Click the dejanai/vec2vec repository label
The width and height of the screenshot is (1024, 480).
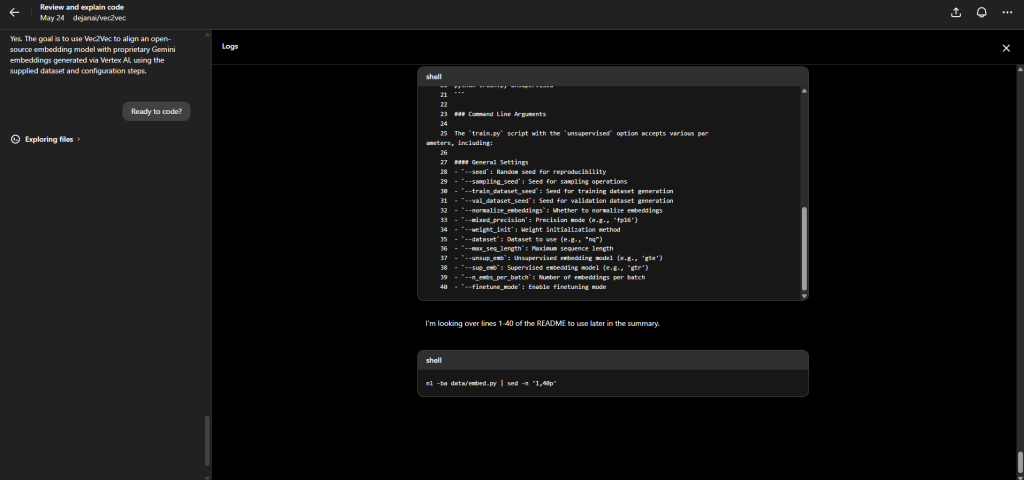pos(99,18)
